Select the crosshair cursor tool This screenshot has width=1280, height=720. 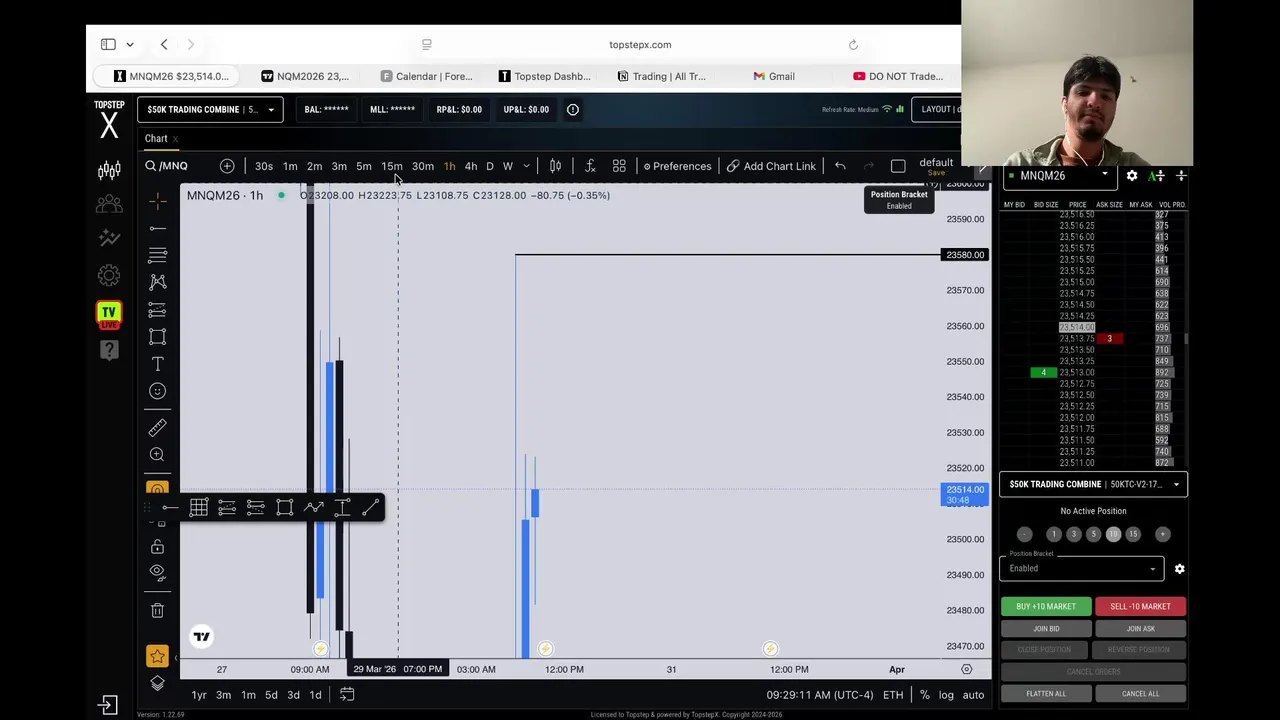157,201
